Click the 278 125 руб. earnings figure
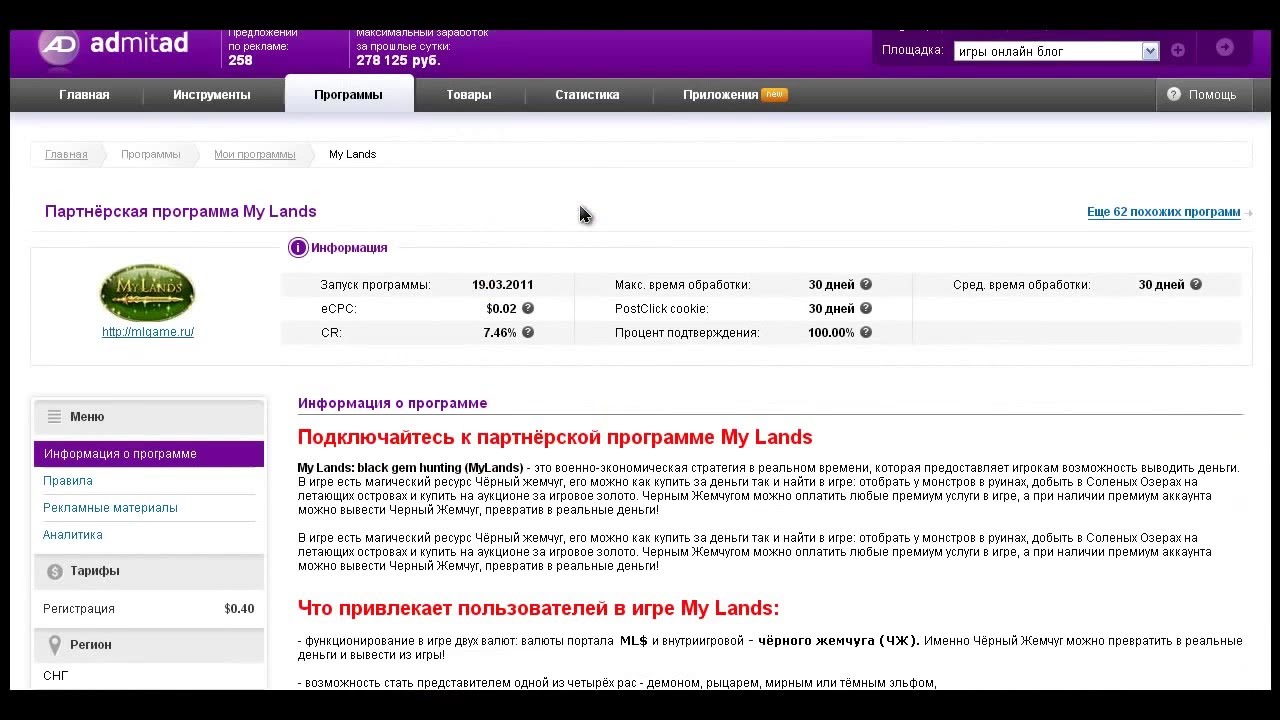1280x720 pixels. (398, 60)
